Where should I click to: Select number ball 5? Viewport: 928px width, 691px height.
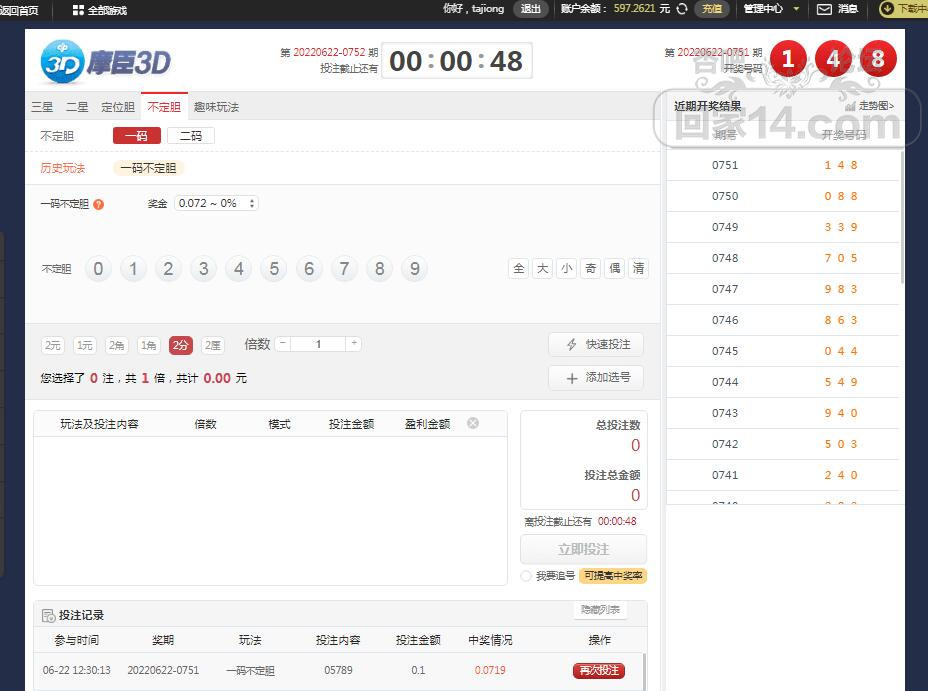pos(273,269)
